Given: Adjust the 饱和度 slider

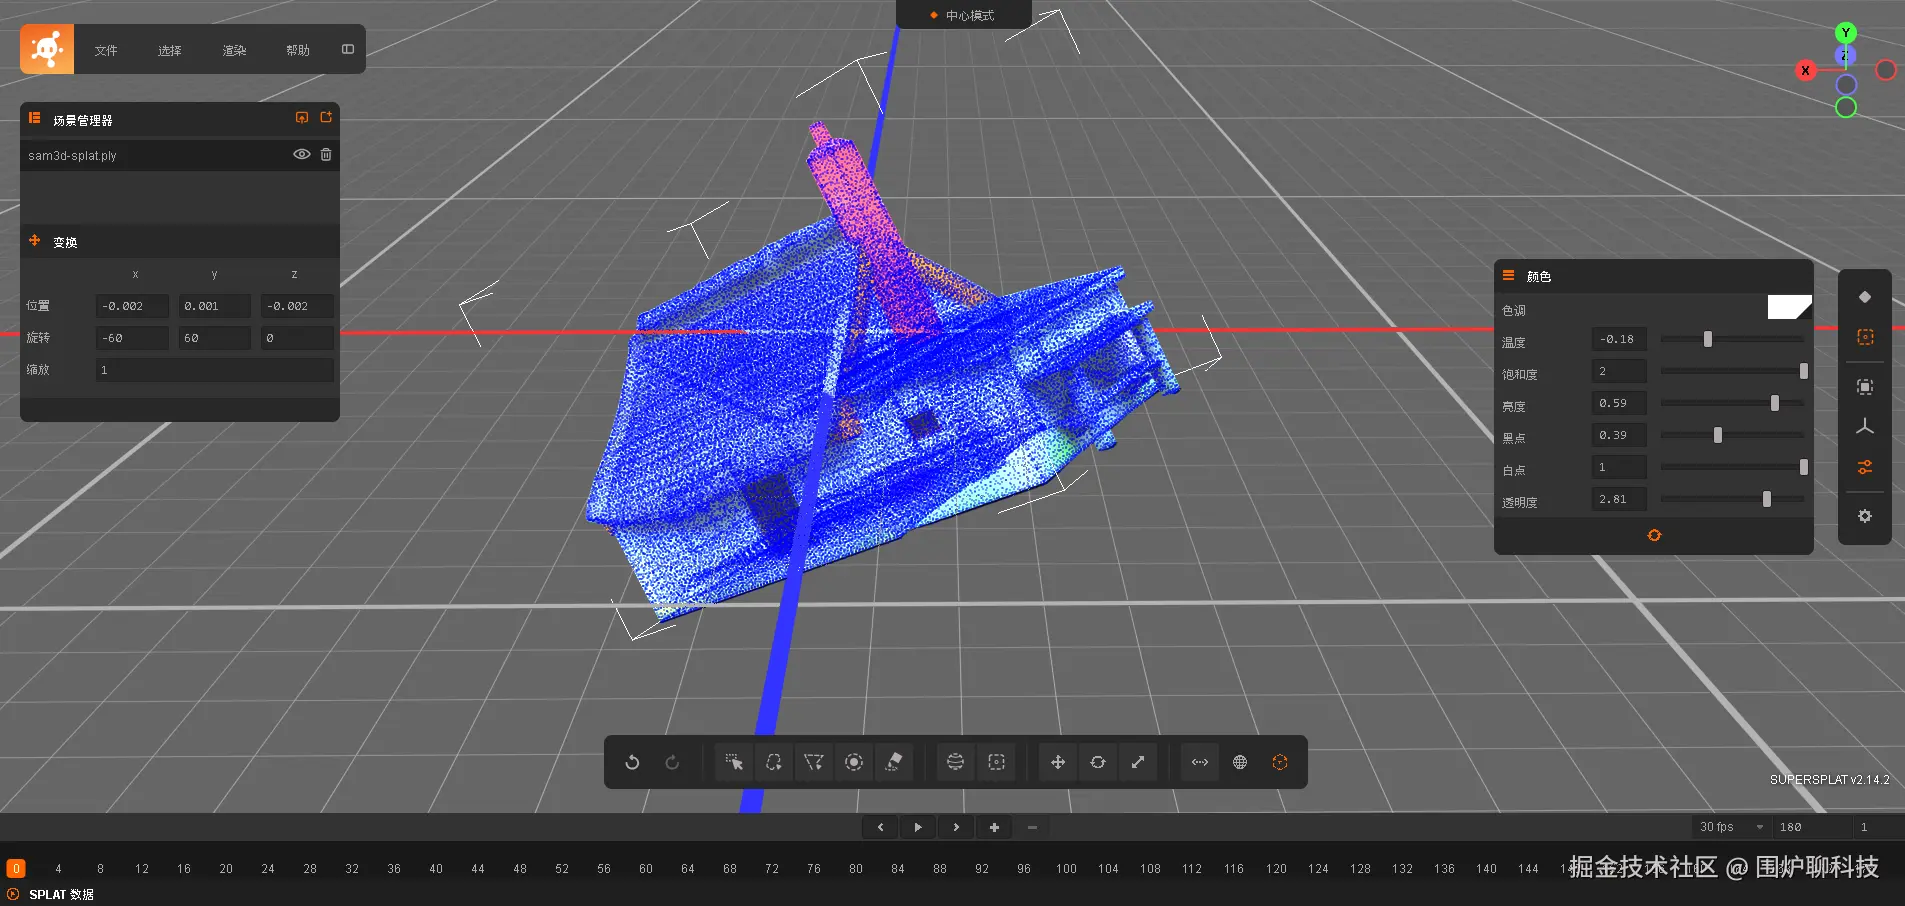Looking at the screenshot, I should [1732, 371].
